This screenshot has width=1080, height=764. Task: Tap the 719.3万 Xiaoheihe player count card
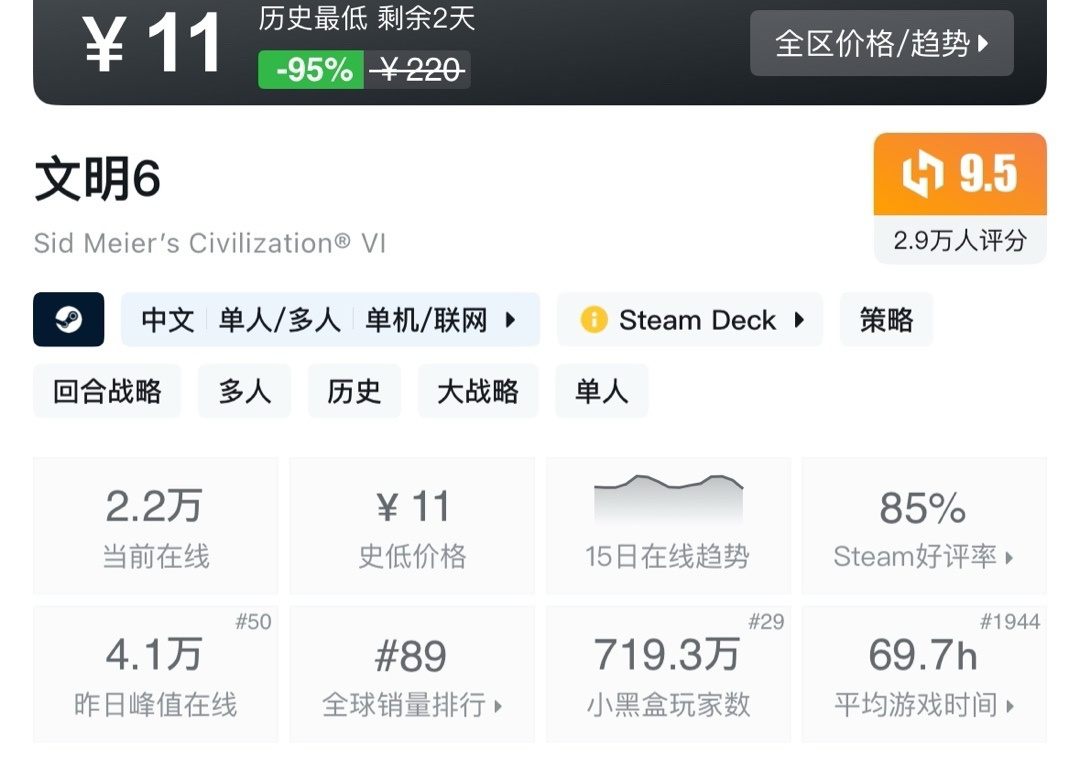point(668,674)
